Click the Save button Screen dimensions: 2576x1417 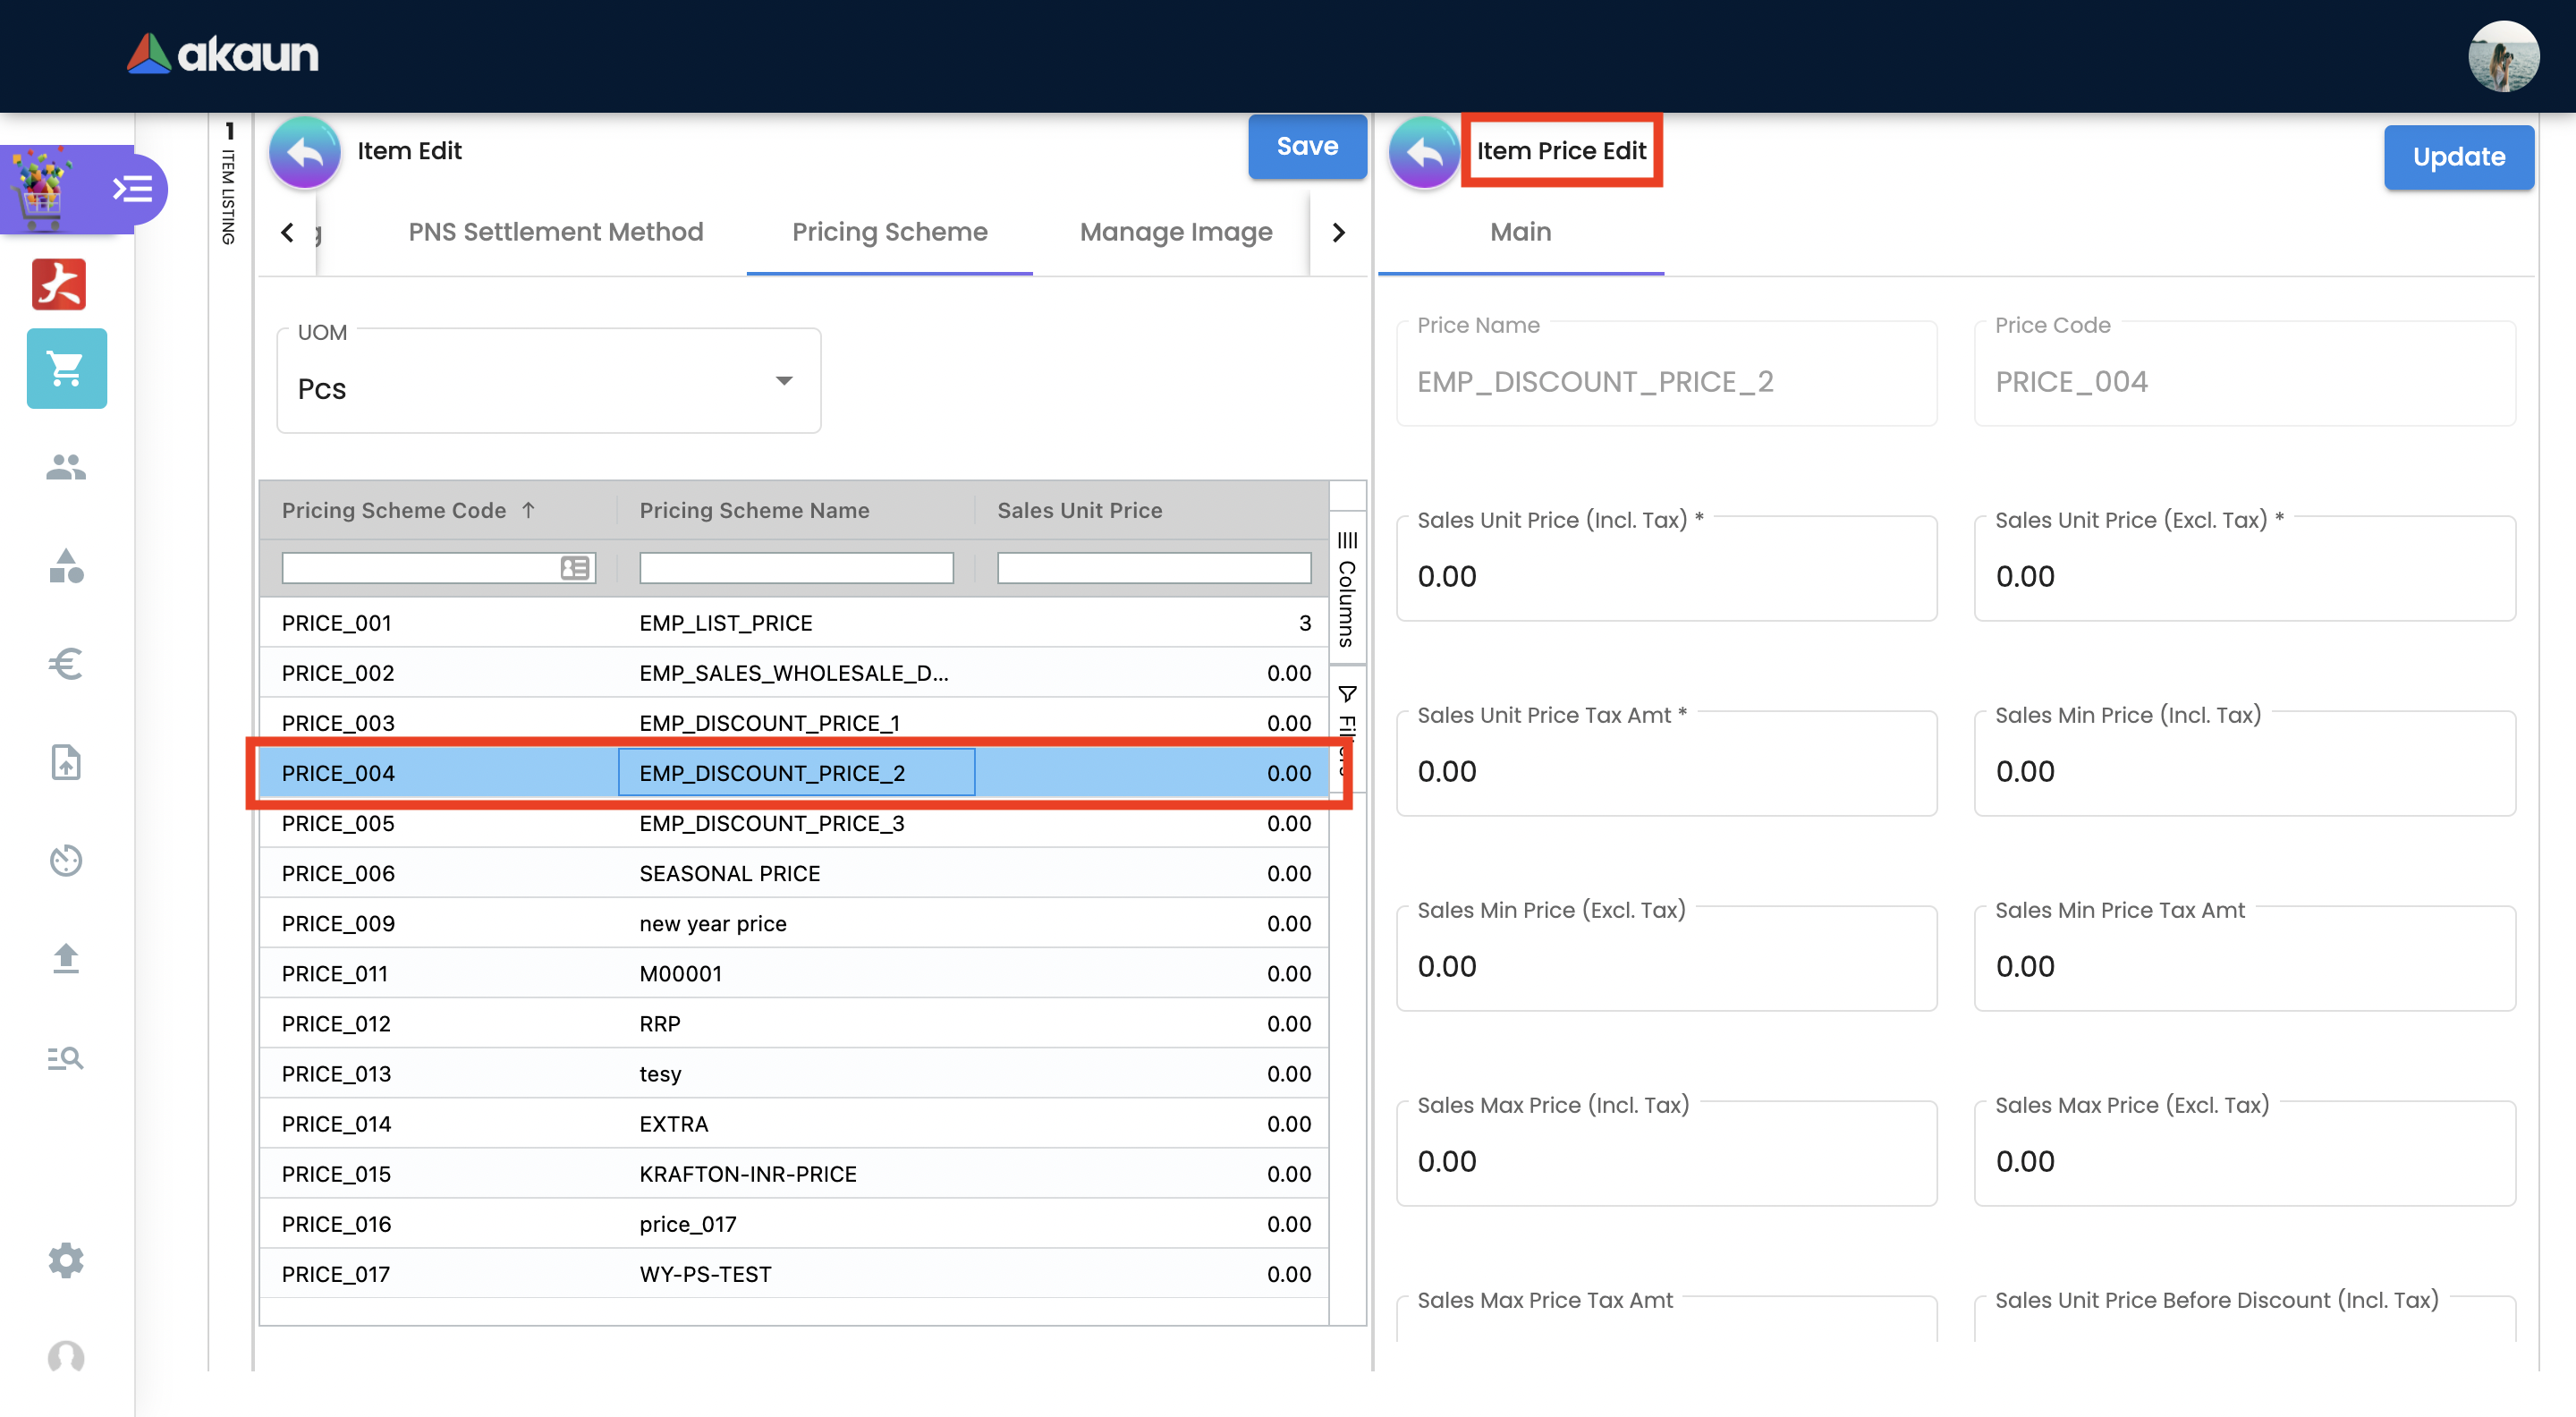click(x=1306, y=147)
